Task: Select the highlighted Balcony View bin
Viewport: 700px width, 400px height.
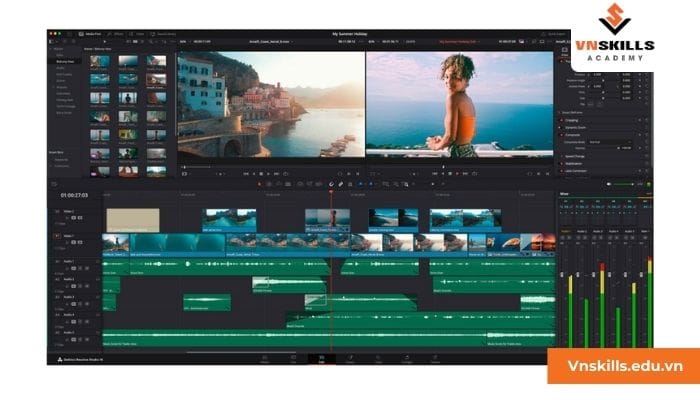Action: 65,62
